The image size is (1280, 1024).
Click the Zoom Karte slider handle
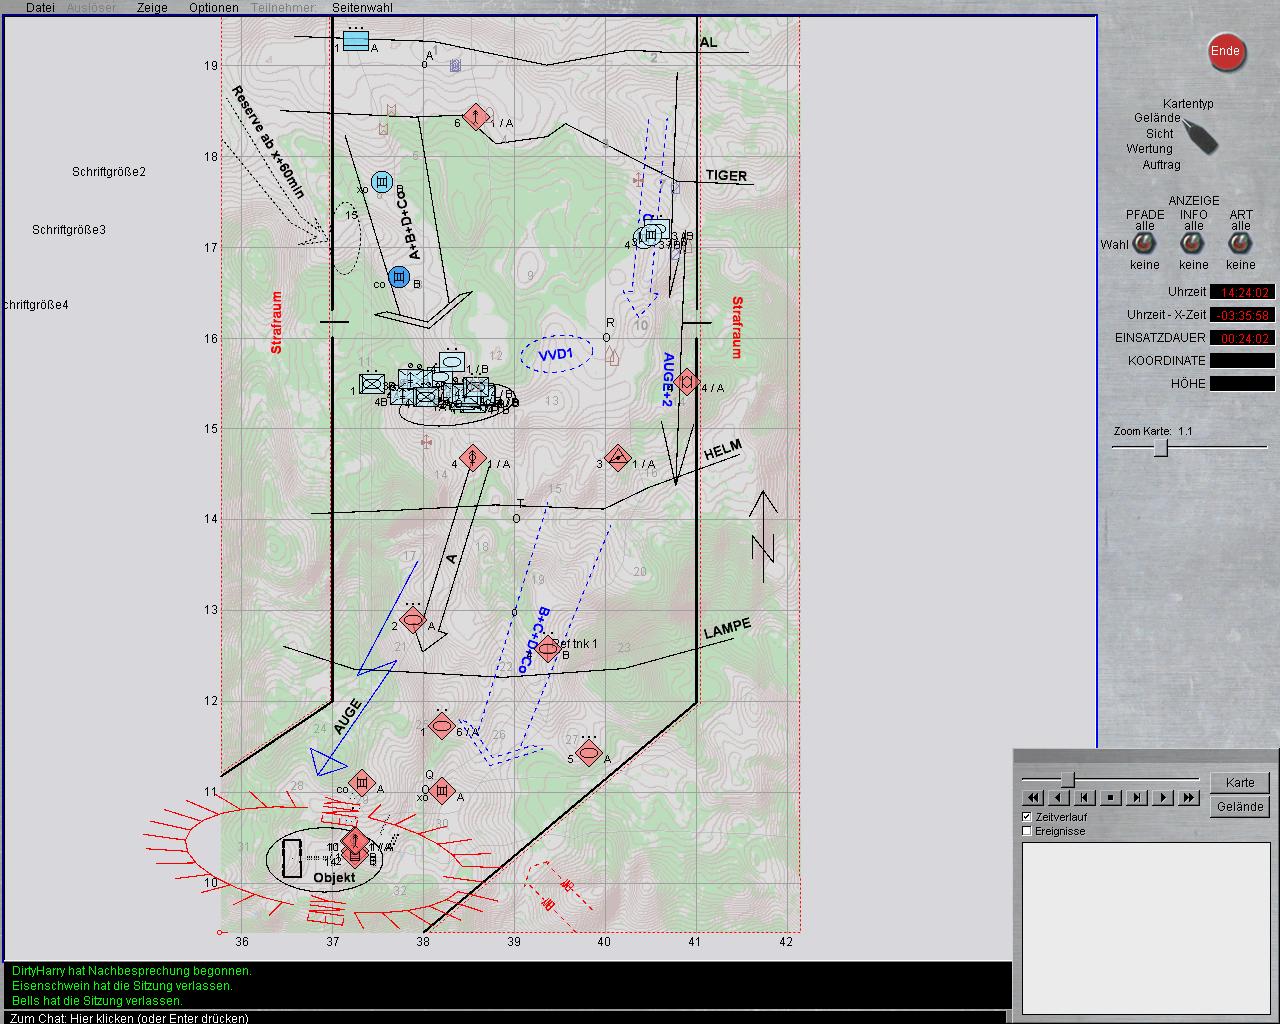coord(1161,448)
